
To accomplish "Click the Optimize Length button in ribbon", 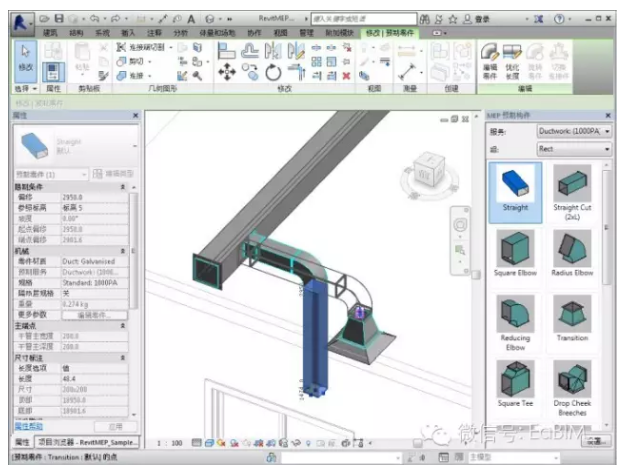I will pyautogui.click(x=512, y=60).
